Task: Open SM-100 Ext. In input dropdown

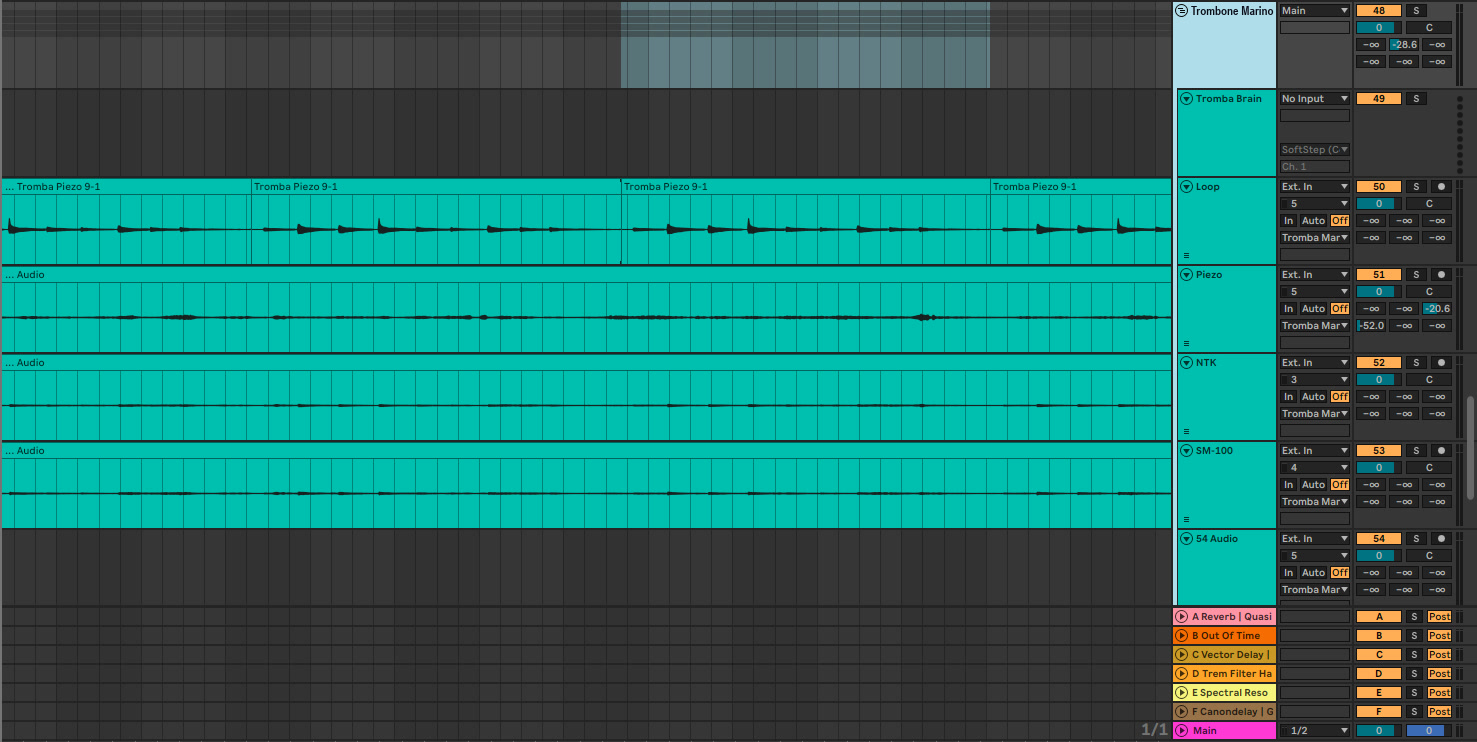Action: pos(1315,451)
